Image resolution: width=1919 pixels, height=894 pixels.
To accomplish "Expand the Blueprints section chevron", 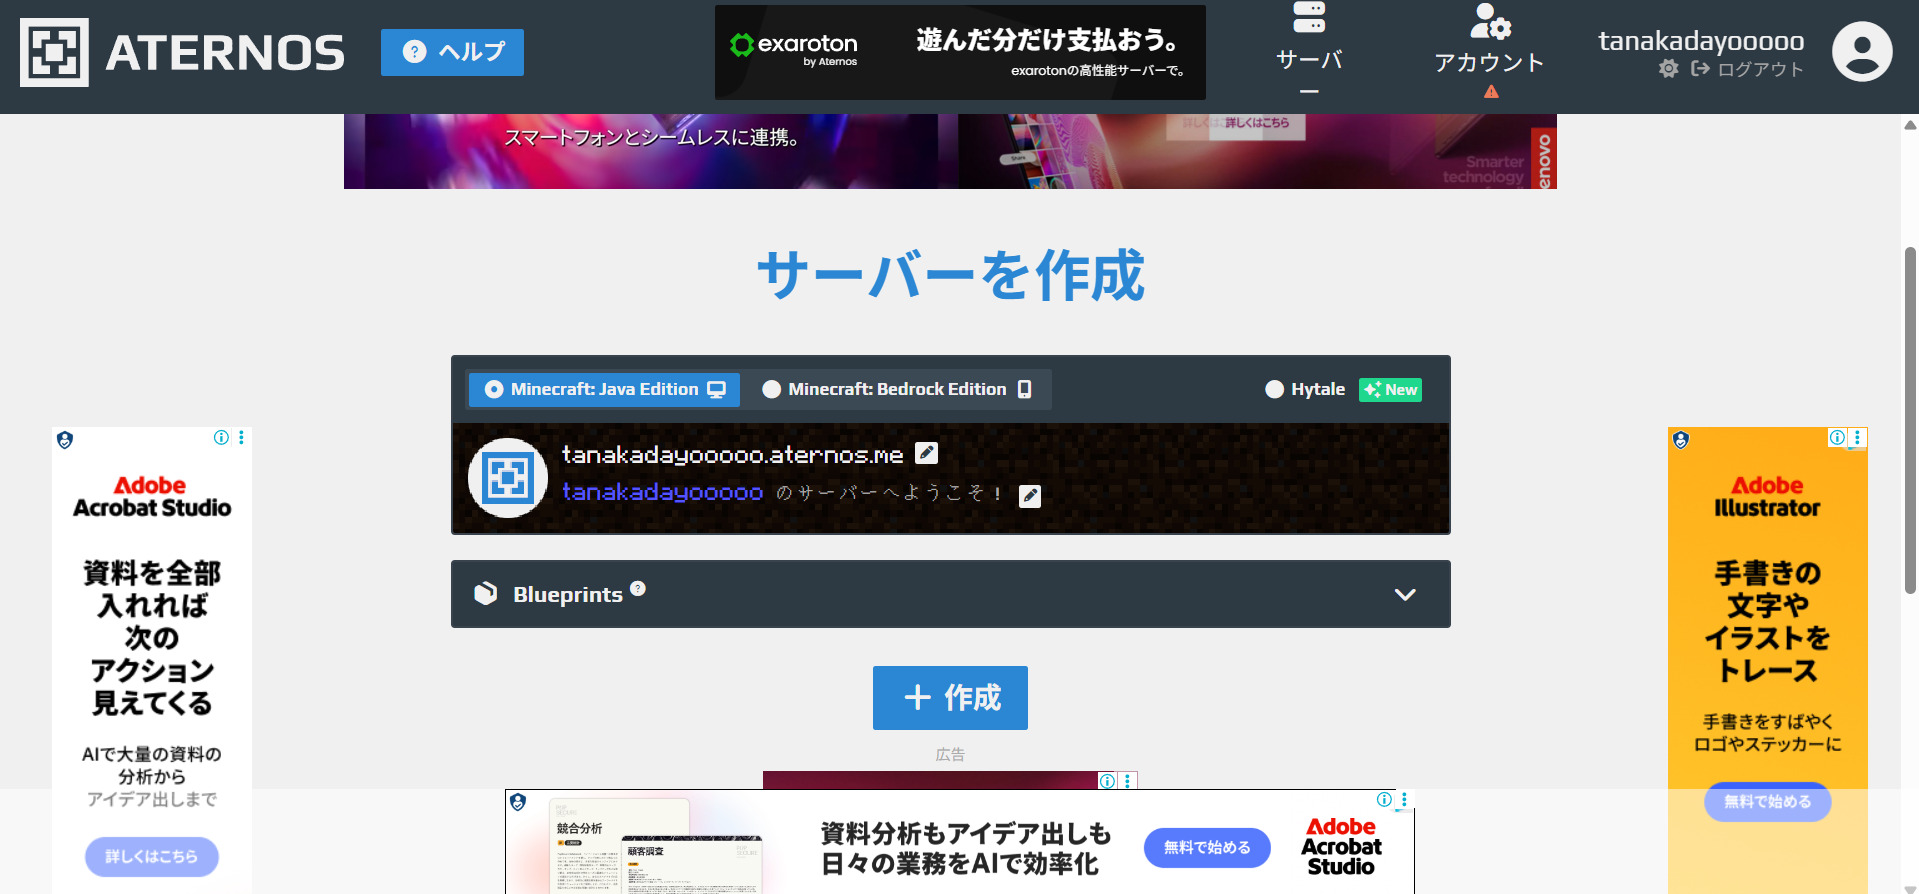I will pos(1404,595).
